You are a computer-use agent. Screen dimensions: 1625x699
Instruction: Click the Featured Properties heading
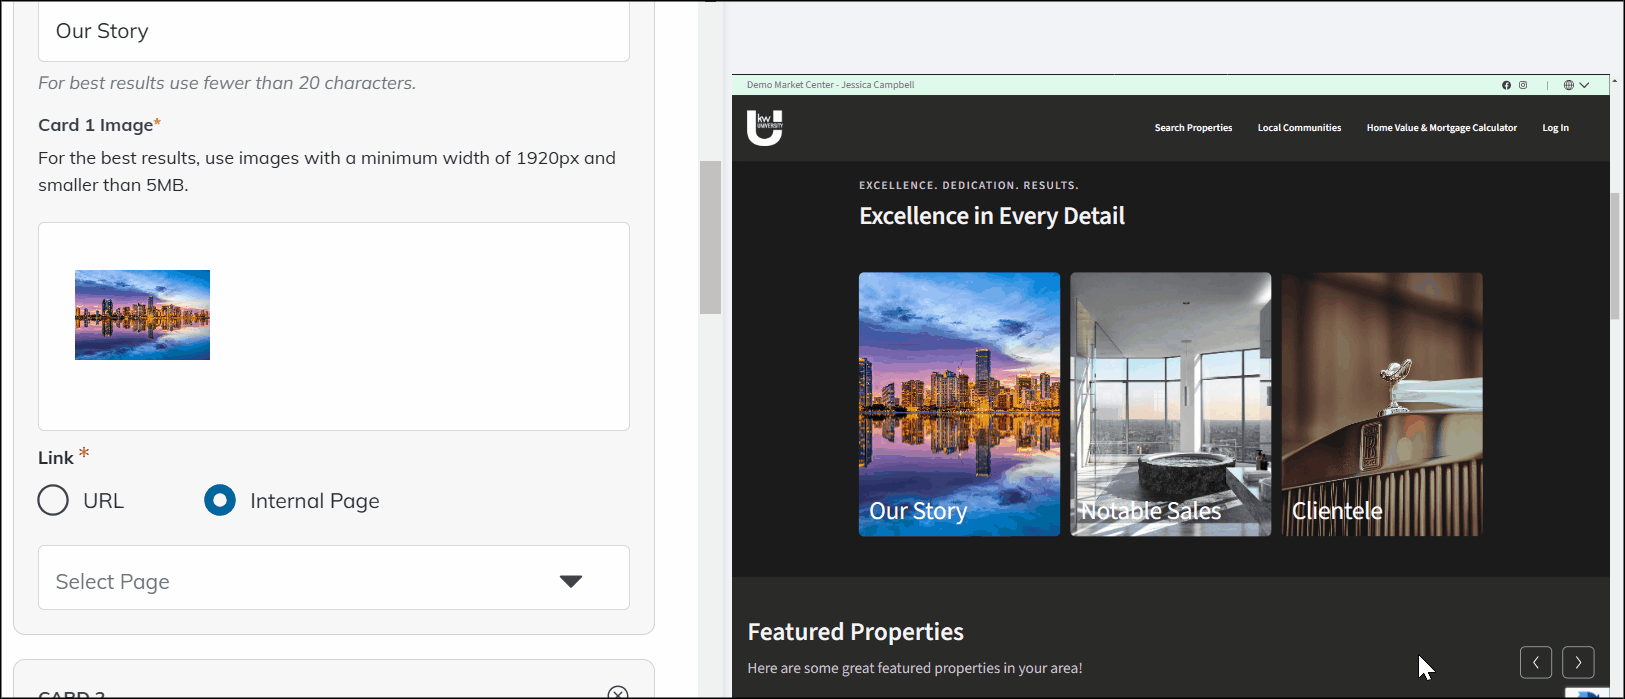856,632
